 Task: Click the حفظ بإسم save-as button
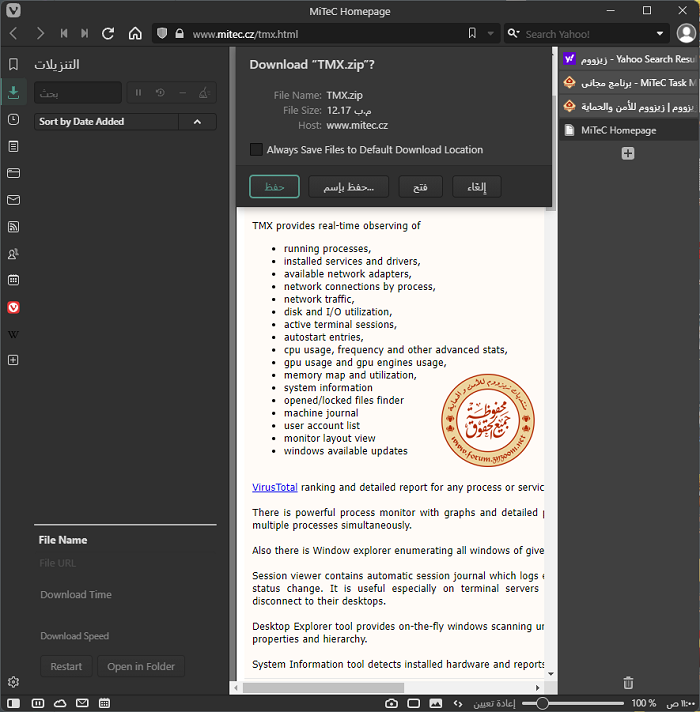pos(349,187)
